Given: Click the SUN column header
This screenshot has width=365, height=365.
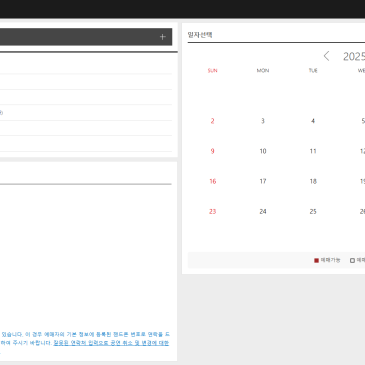Looking at the screenshot, I should point(212,71).
